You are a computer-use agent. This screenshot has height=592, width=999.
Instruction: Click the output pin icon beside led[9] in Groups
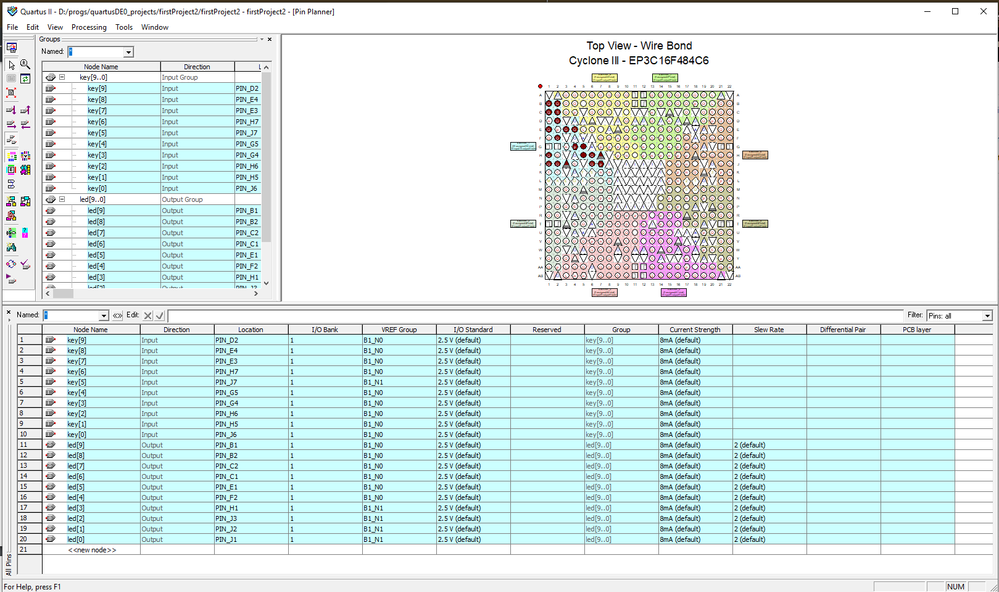pos(50,210)
